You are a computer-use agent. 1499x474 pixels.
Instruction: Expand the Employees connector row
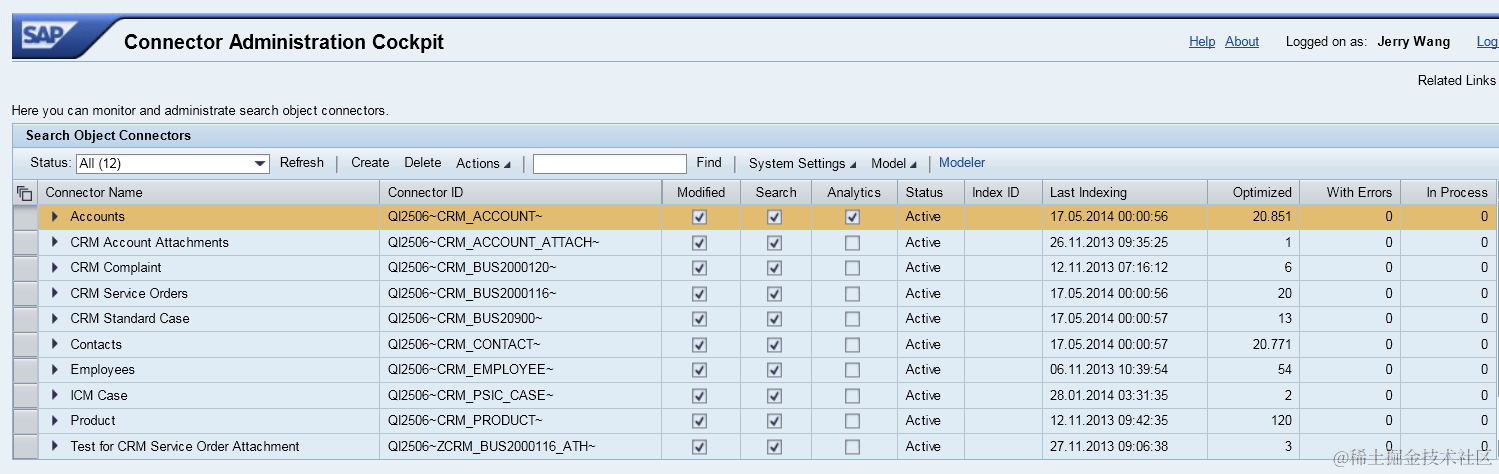click(55, 370)
